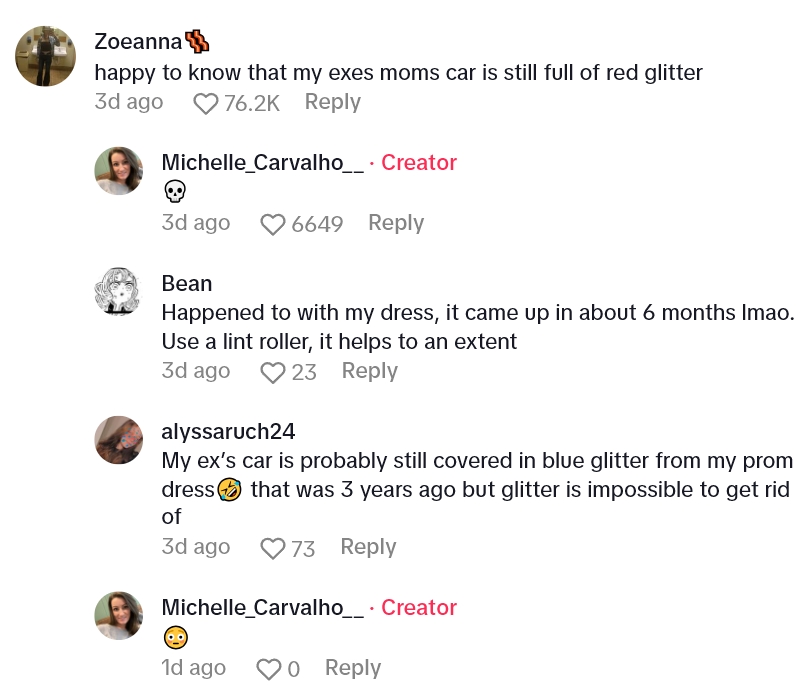The image size is (803, 694).
Task: View creator avatar beside skull emoji reply
Action: (119, 172)
